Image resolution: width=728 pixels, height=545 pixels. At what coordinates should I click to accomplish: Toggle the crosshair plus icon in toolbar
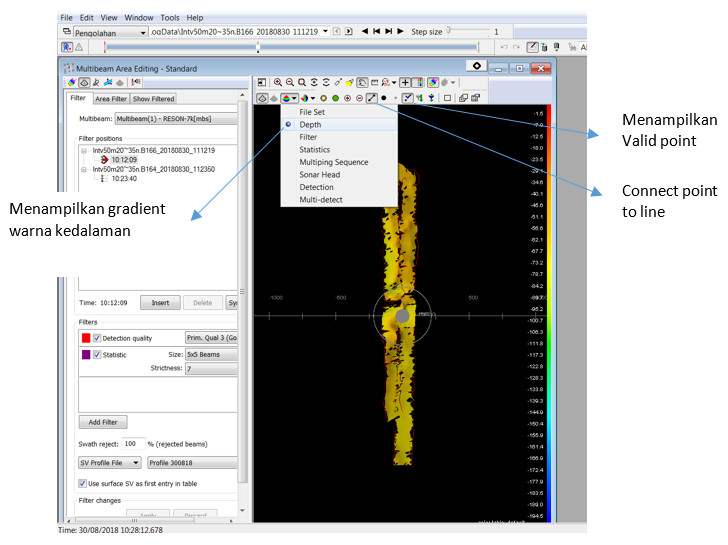coord(405,82)
